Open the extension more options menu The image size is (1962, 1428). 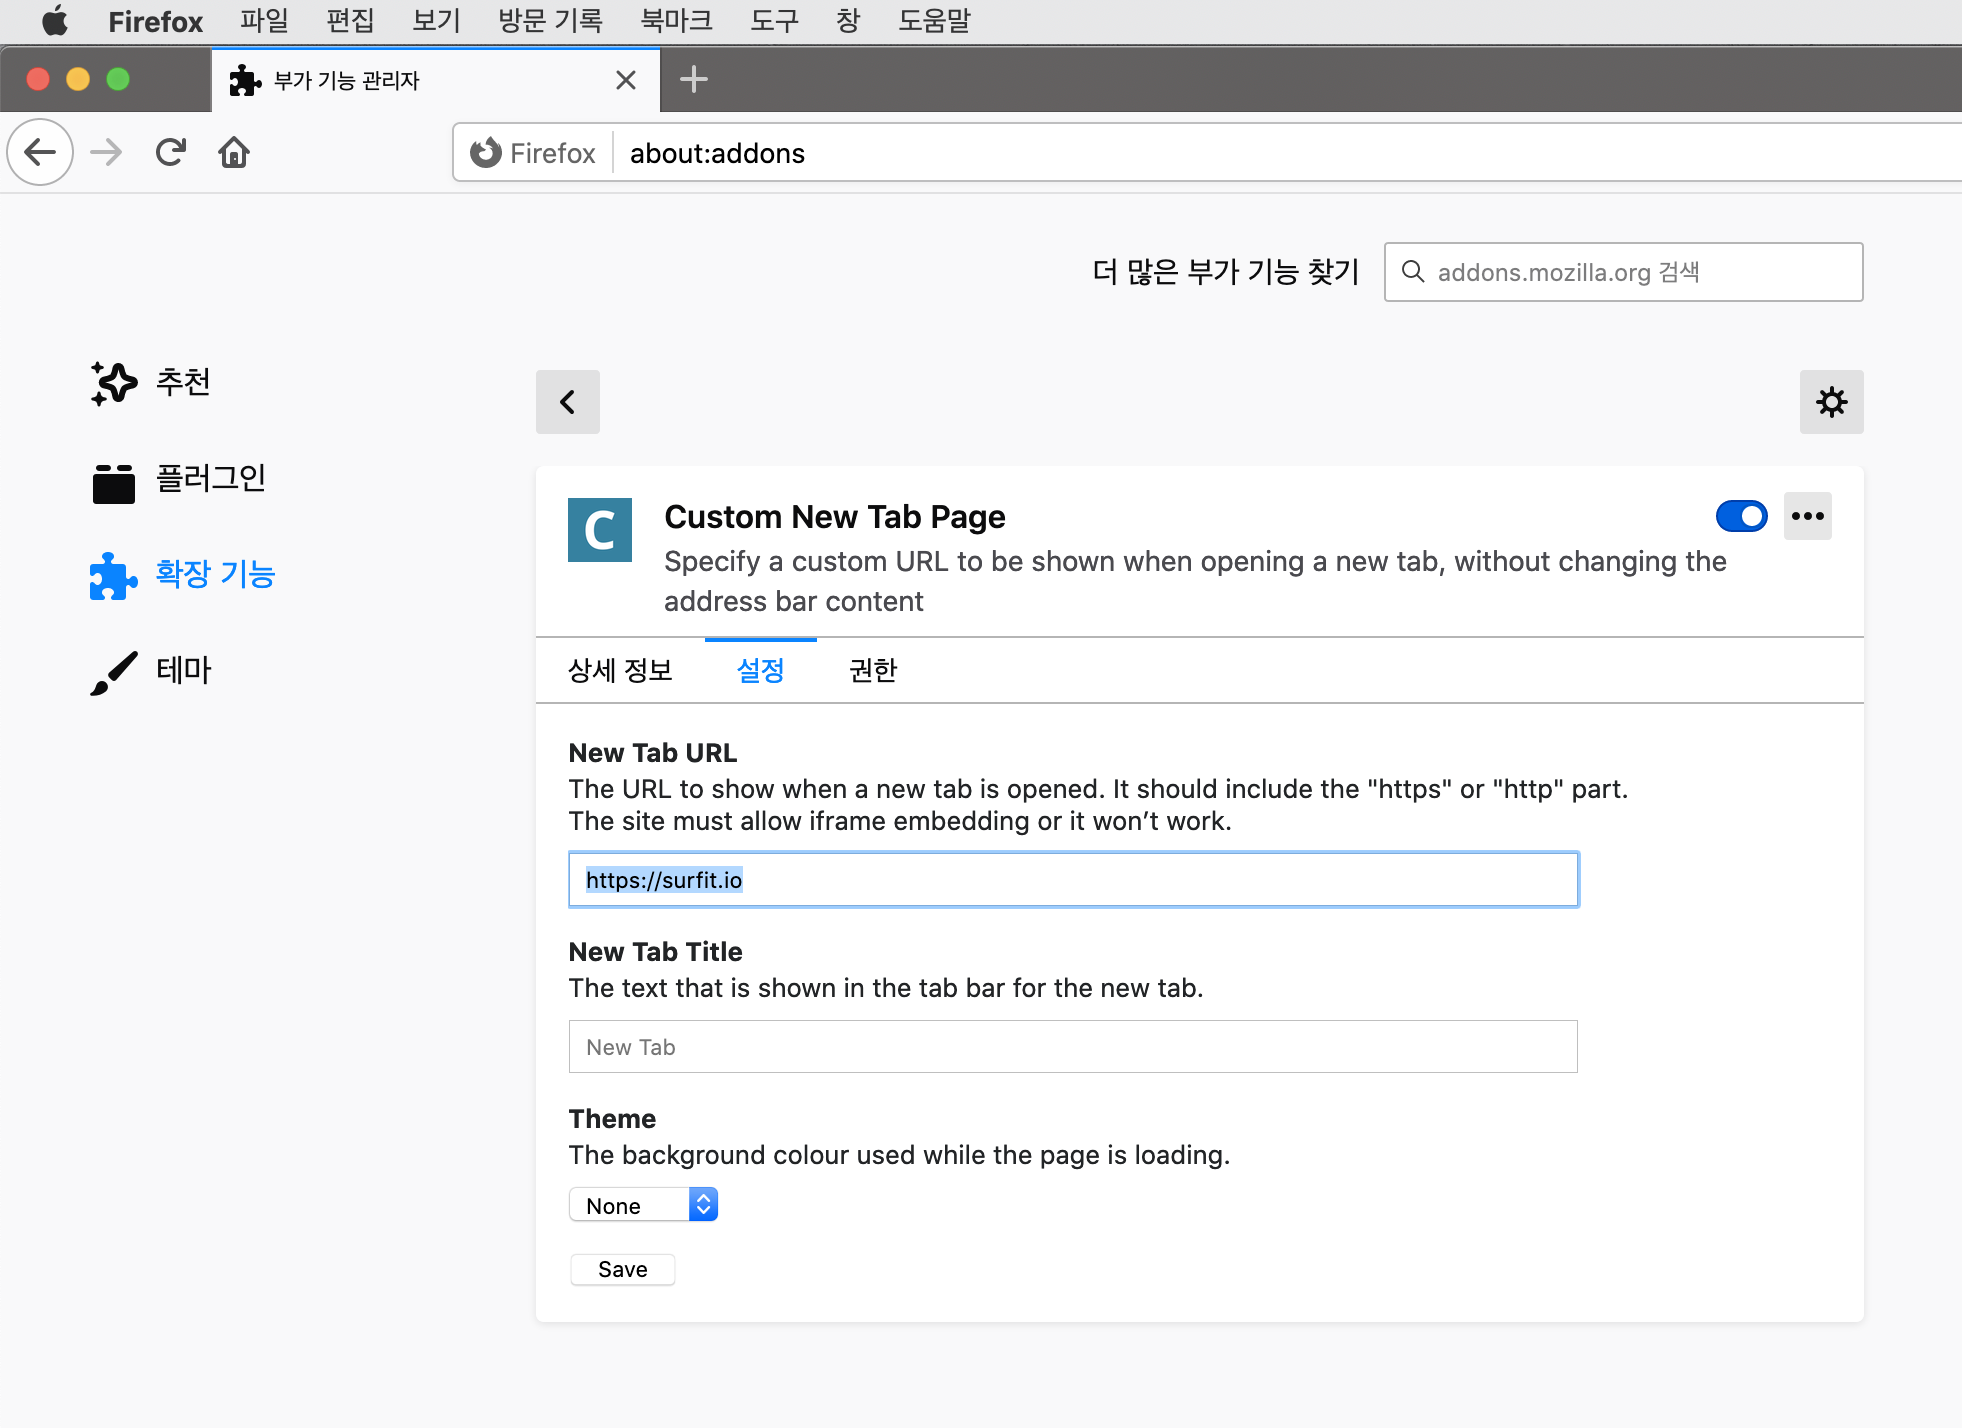[1808, 516]
